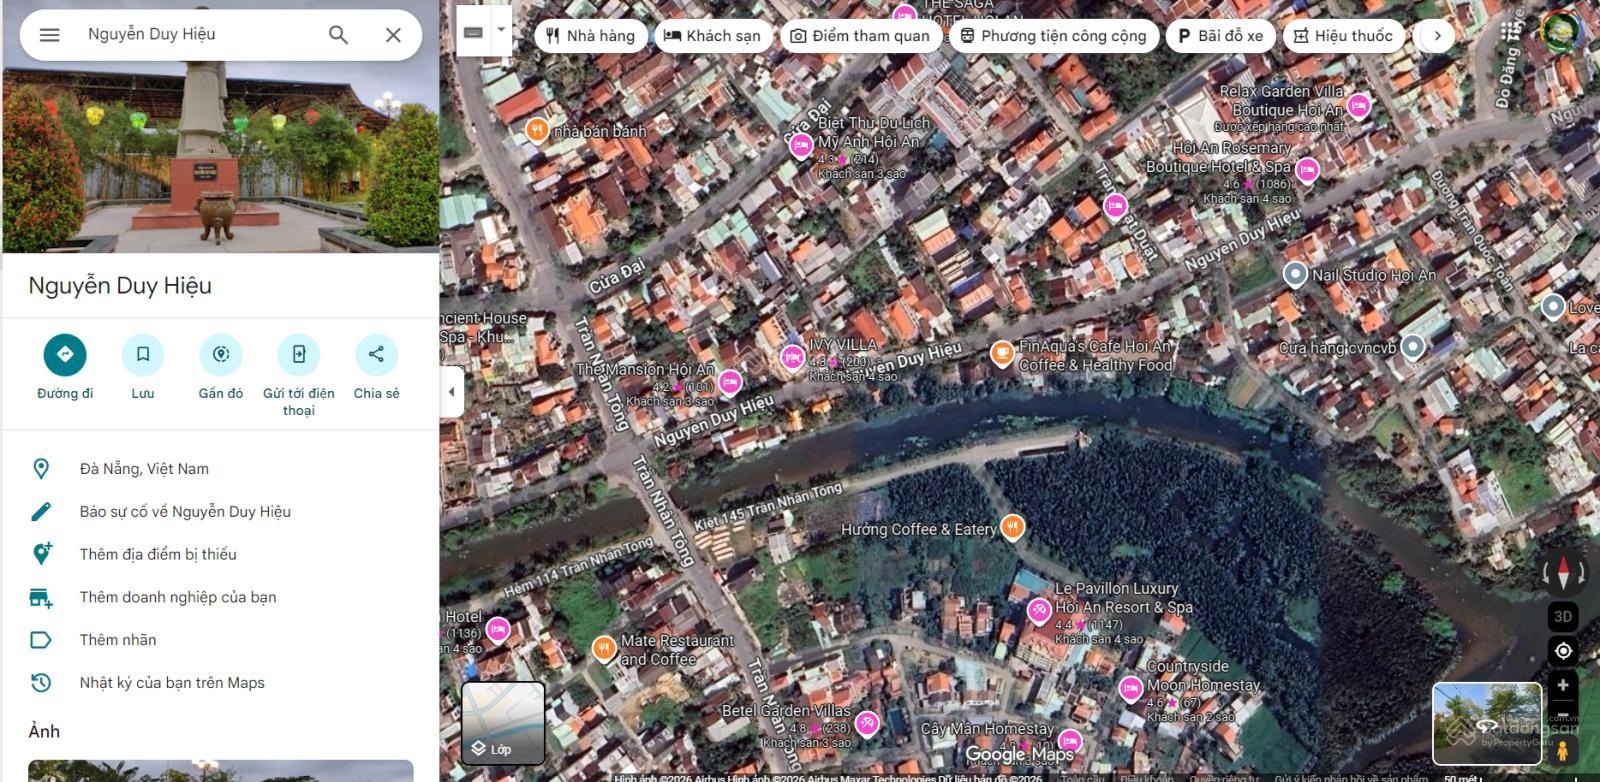Select the Phương tiện công cộng chip
This screenshot has width=1600, height=782.
click(1054, 36)
